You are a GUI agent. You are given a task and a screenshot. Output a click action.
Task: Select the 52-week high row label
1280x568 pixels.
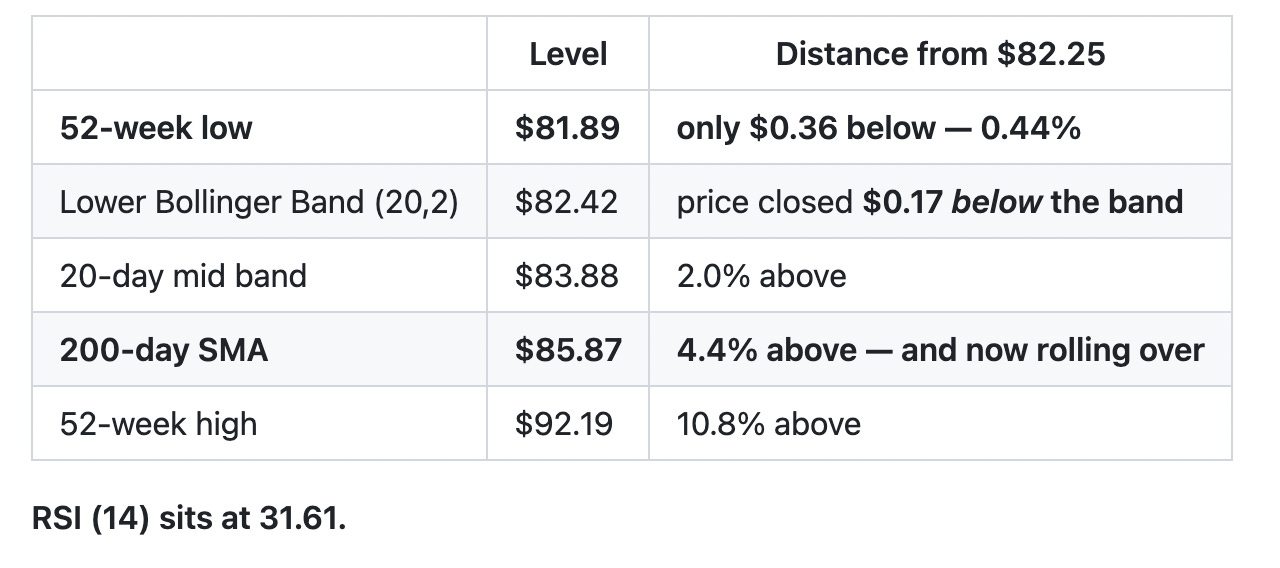(x=158, y=424)
